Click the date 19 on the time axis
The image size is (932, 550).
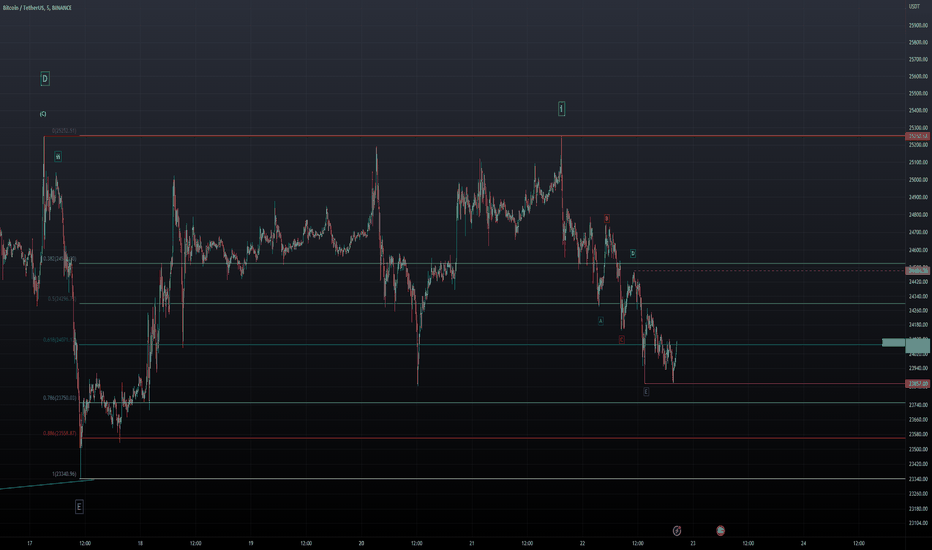(251, 543)
